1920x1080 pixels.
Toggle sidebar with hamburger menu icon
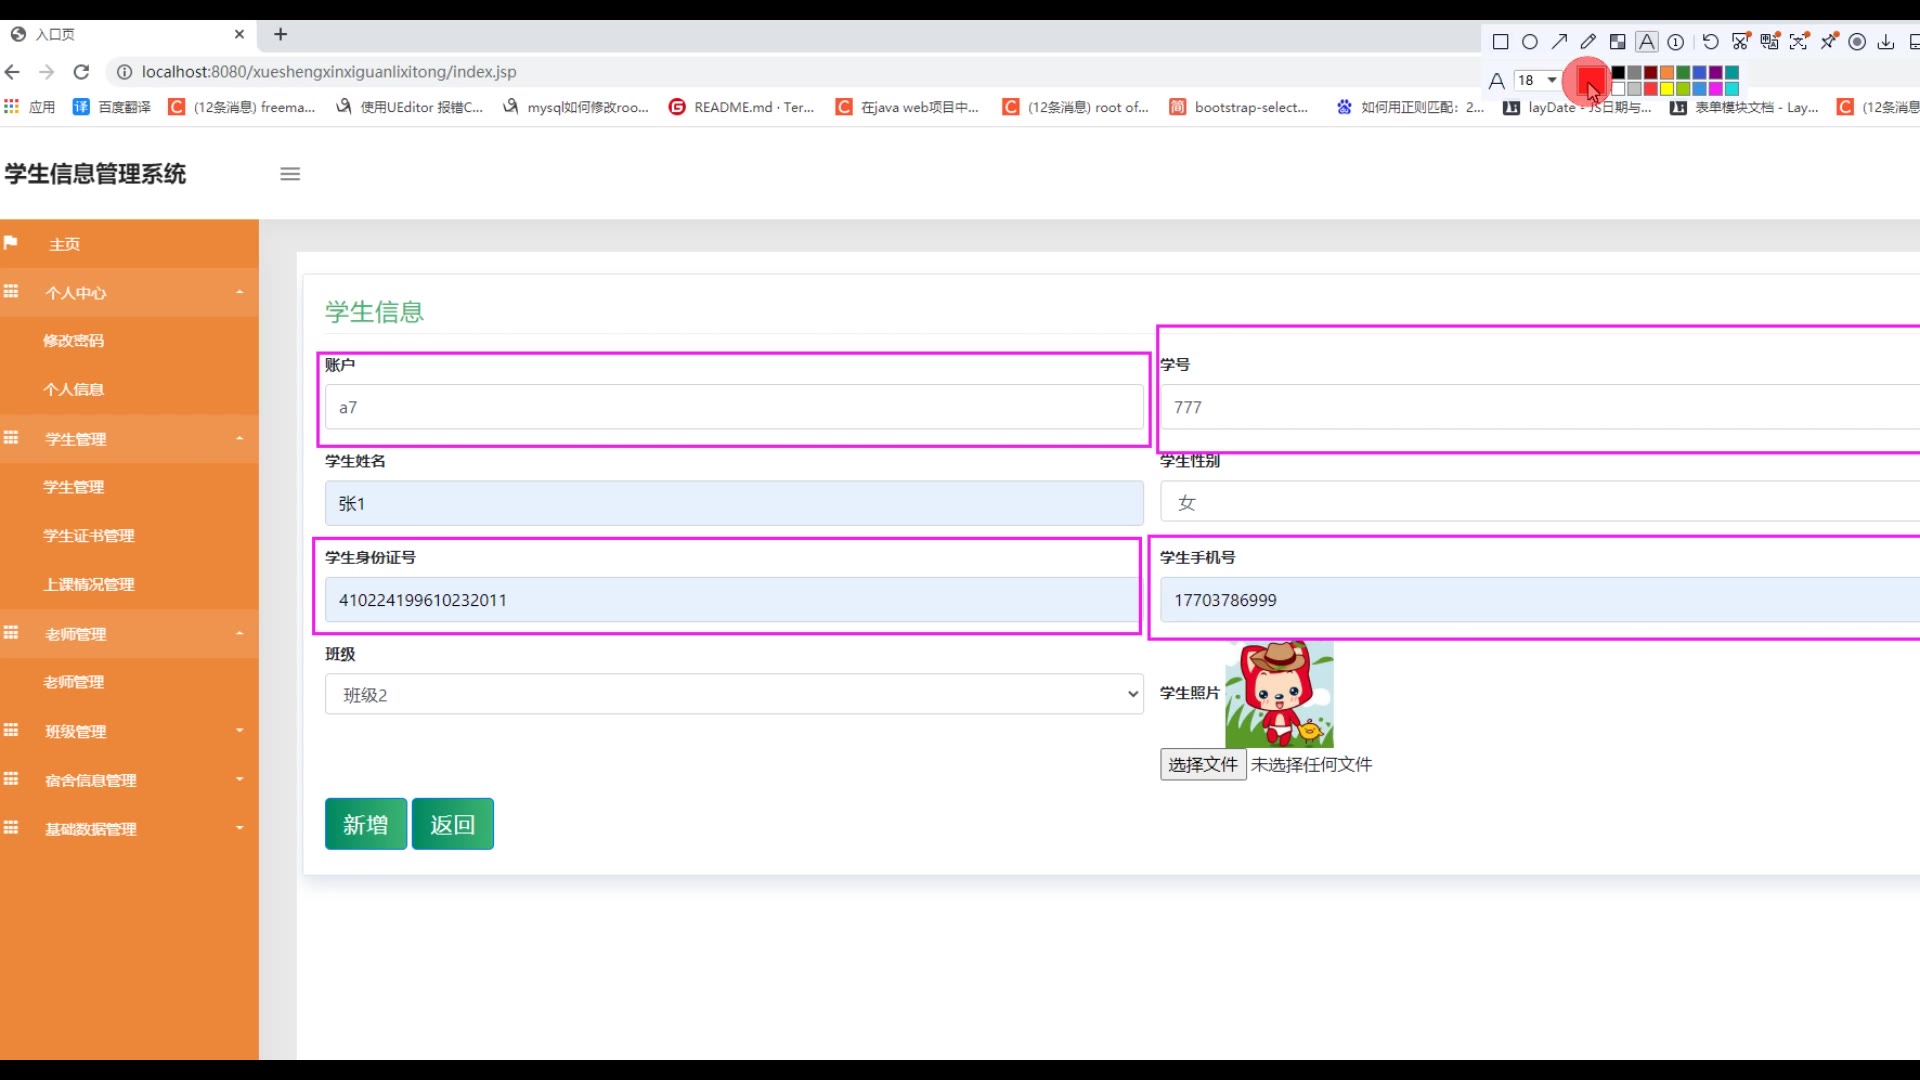coord(290,174)
